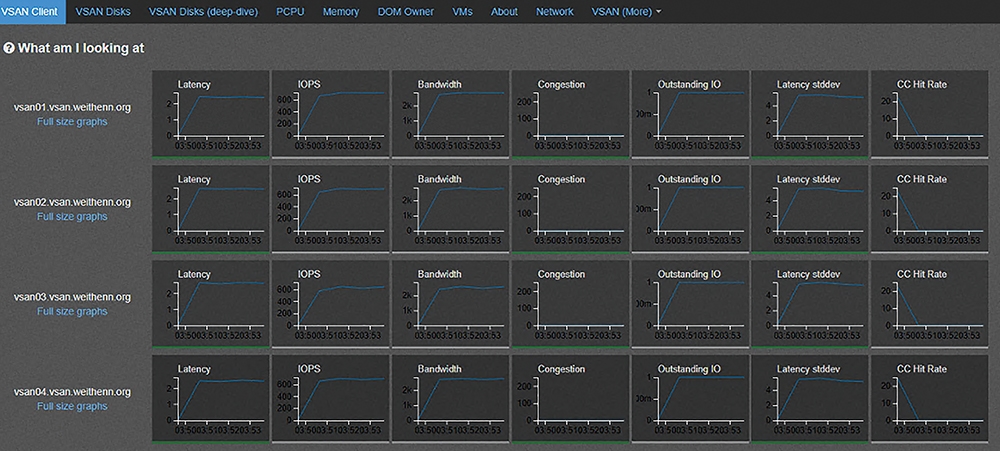Click vsan02.vsan.weithenn.org host name
This screenshot has width=1000, height=451.
tap(72, 202)
